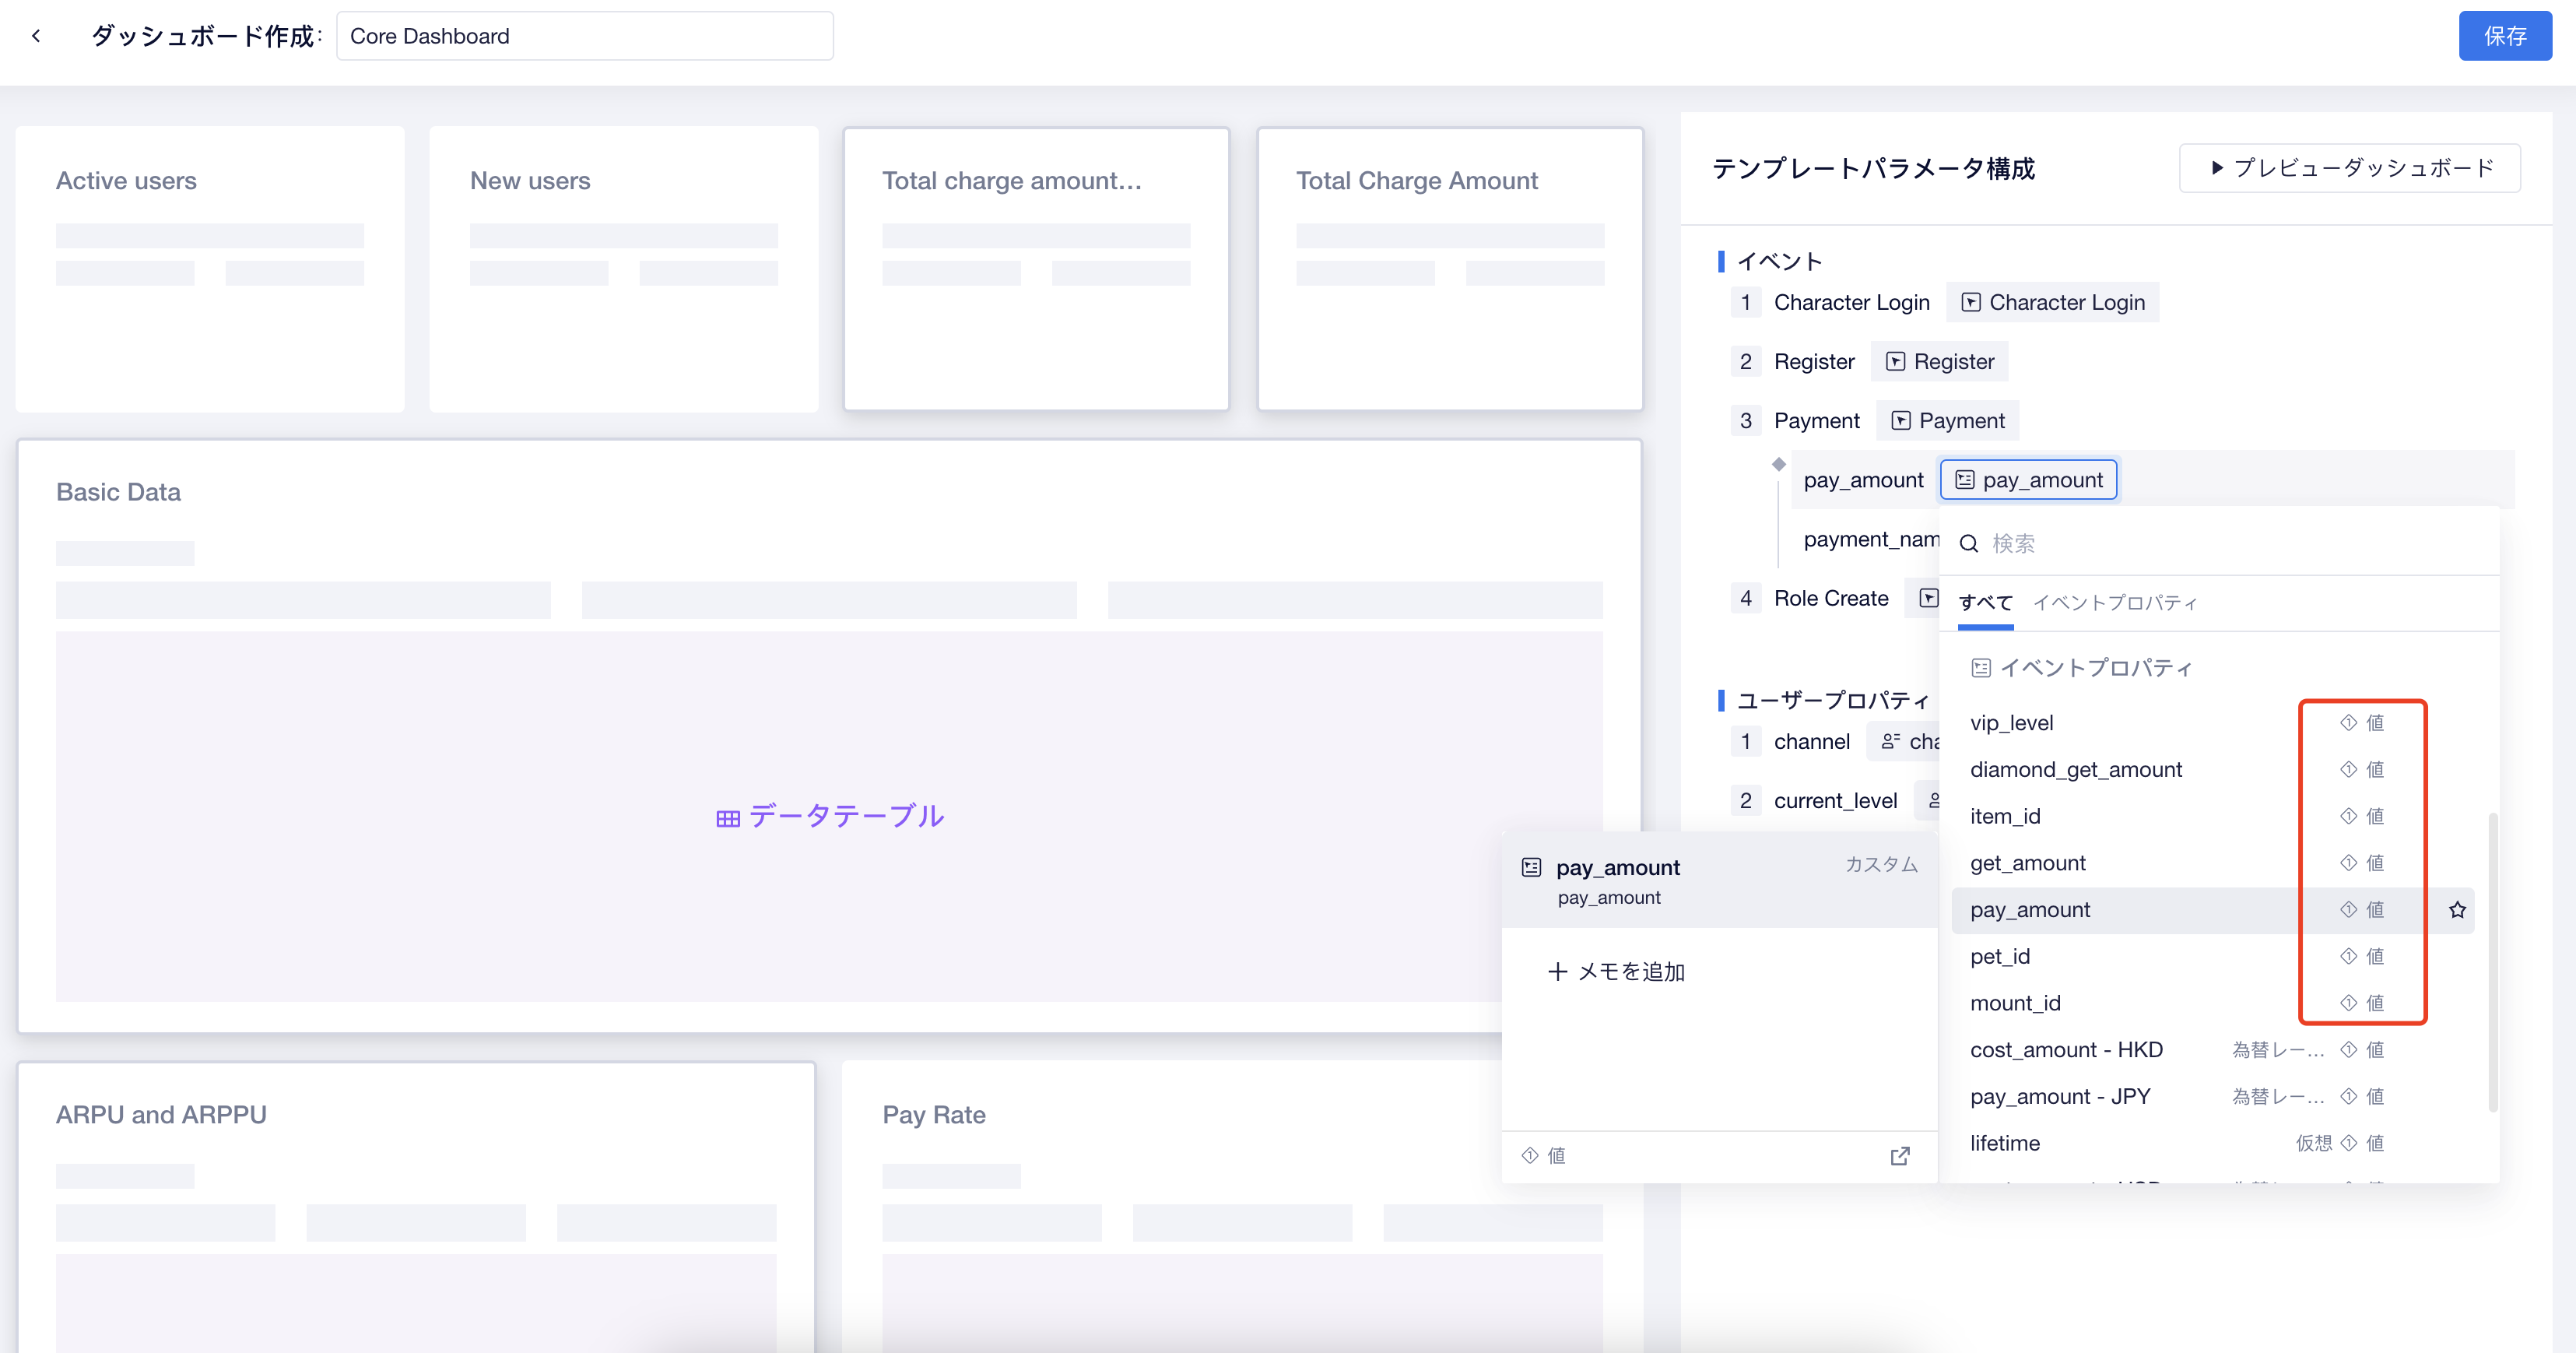Image resolution: width=2576 pixels, height=1353 pixels.
Task: Click the search magnifier icon
Action: tap(1969, 543)
